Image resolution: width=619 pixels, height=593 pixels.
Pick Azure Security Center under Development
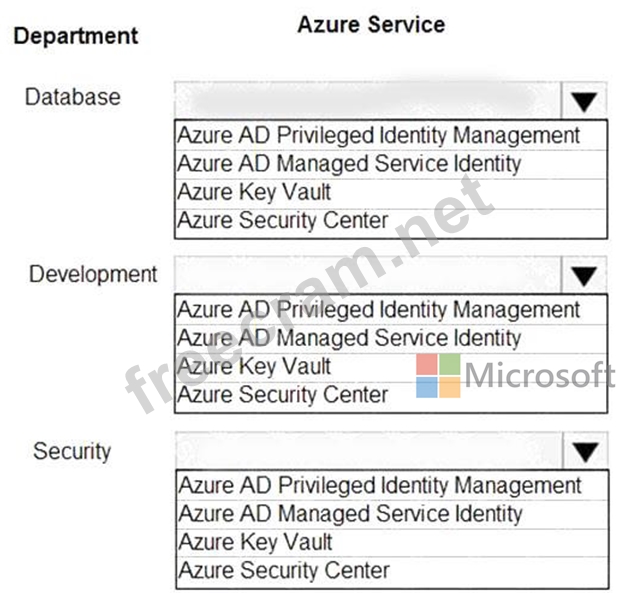[391, 396]
